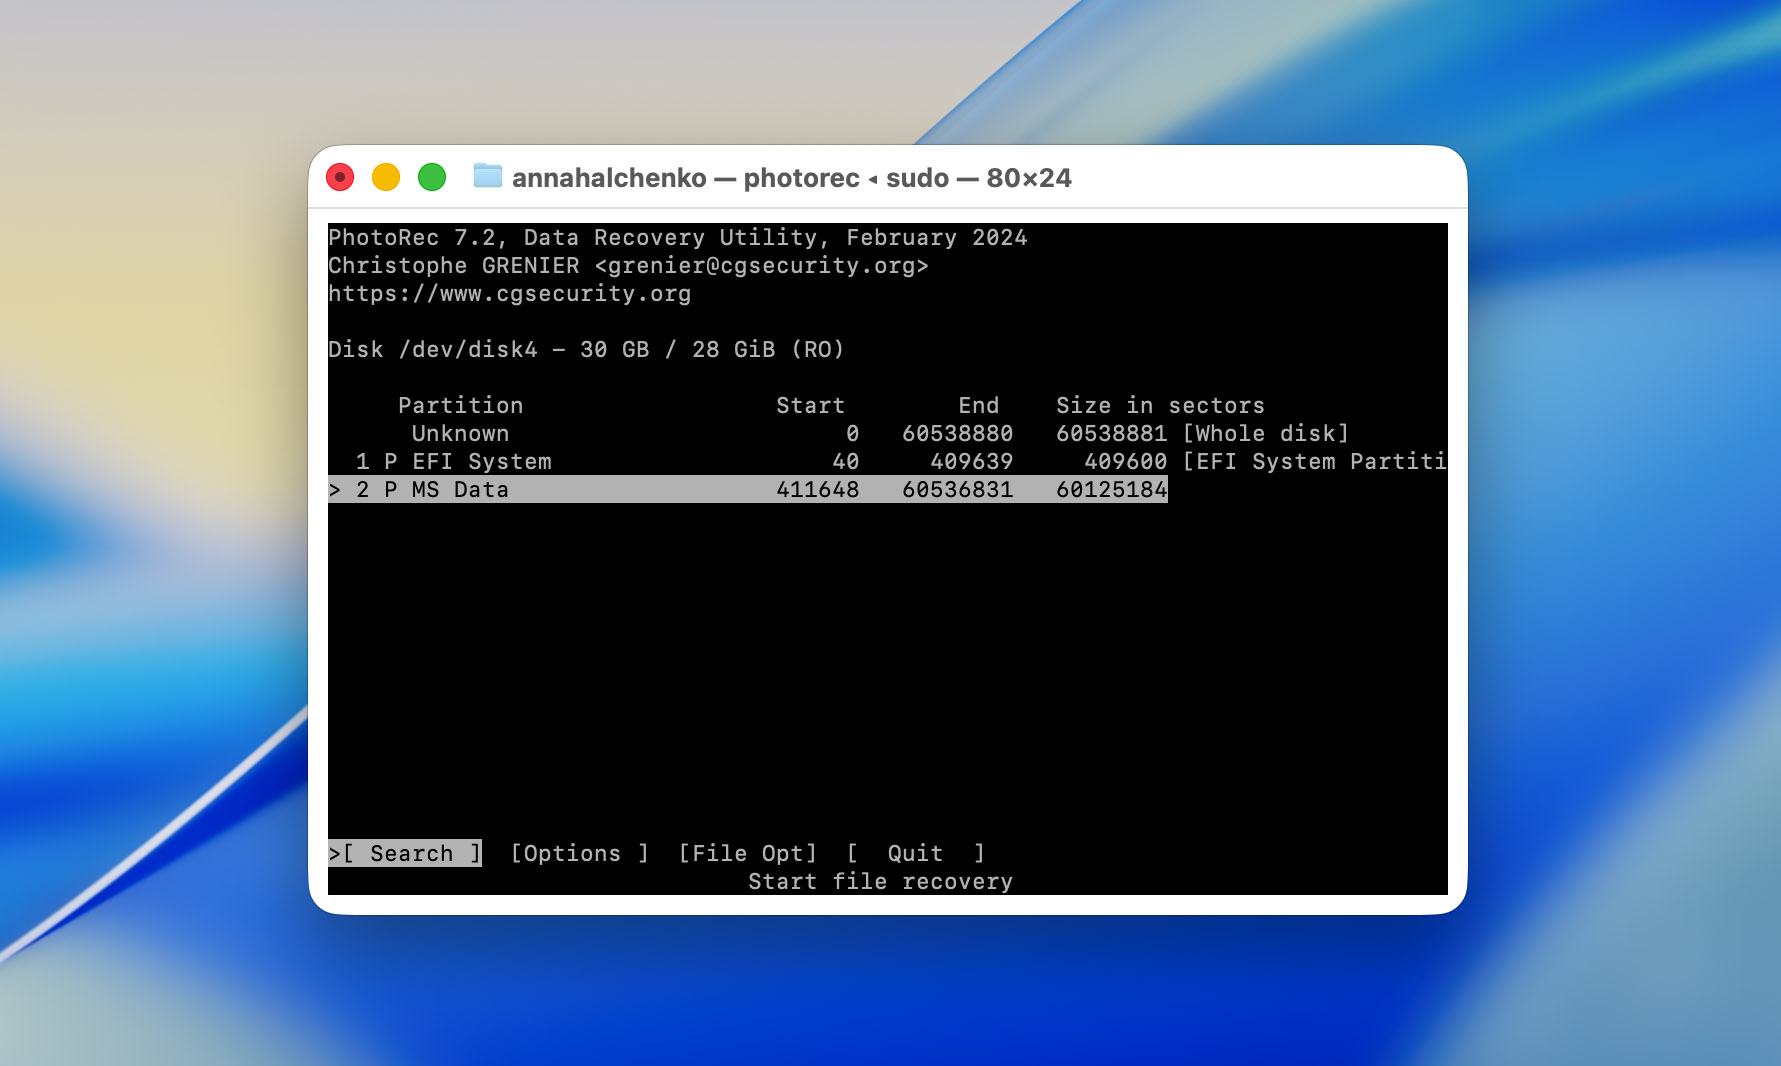Click the end value 409639
Viewport: 1781px width, 1066px height.
coord(972,461)
